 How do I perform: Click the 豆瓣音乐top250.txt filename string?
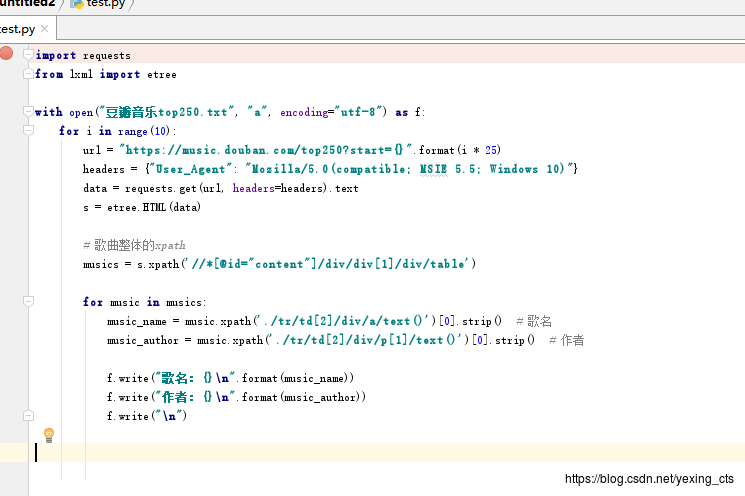(x=166, y=112)
